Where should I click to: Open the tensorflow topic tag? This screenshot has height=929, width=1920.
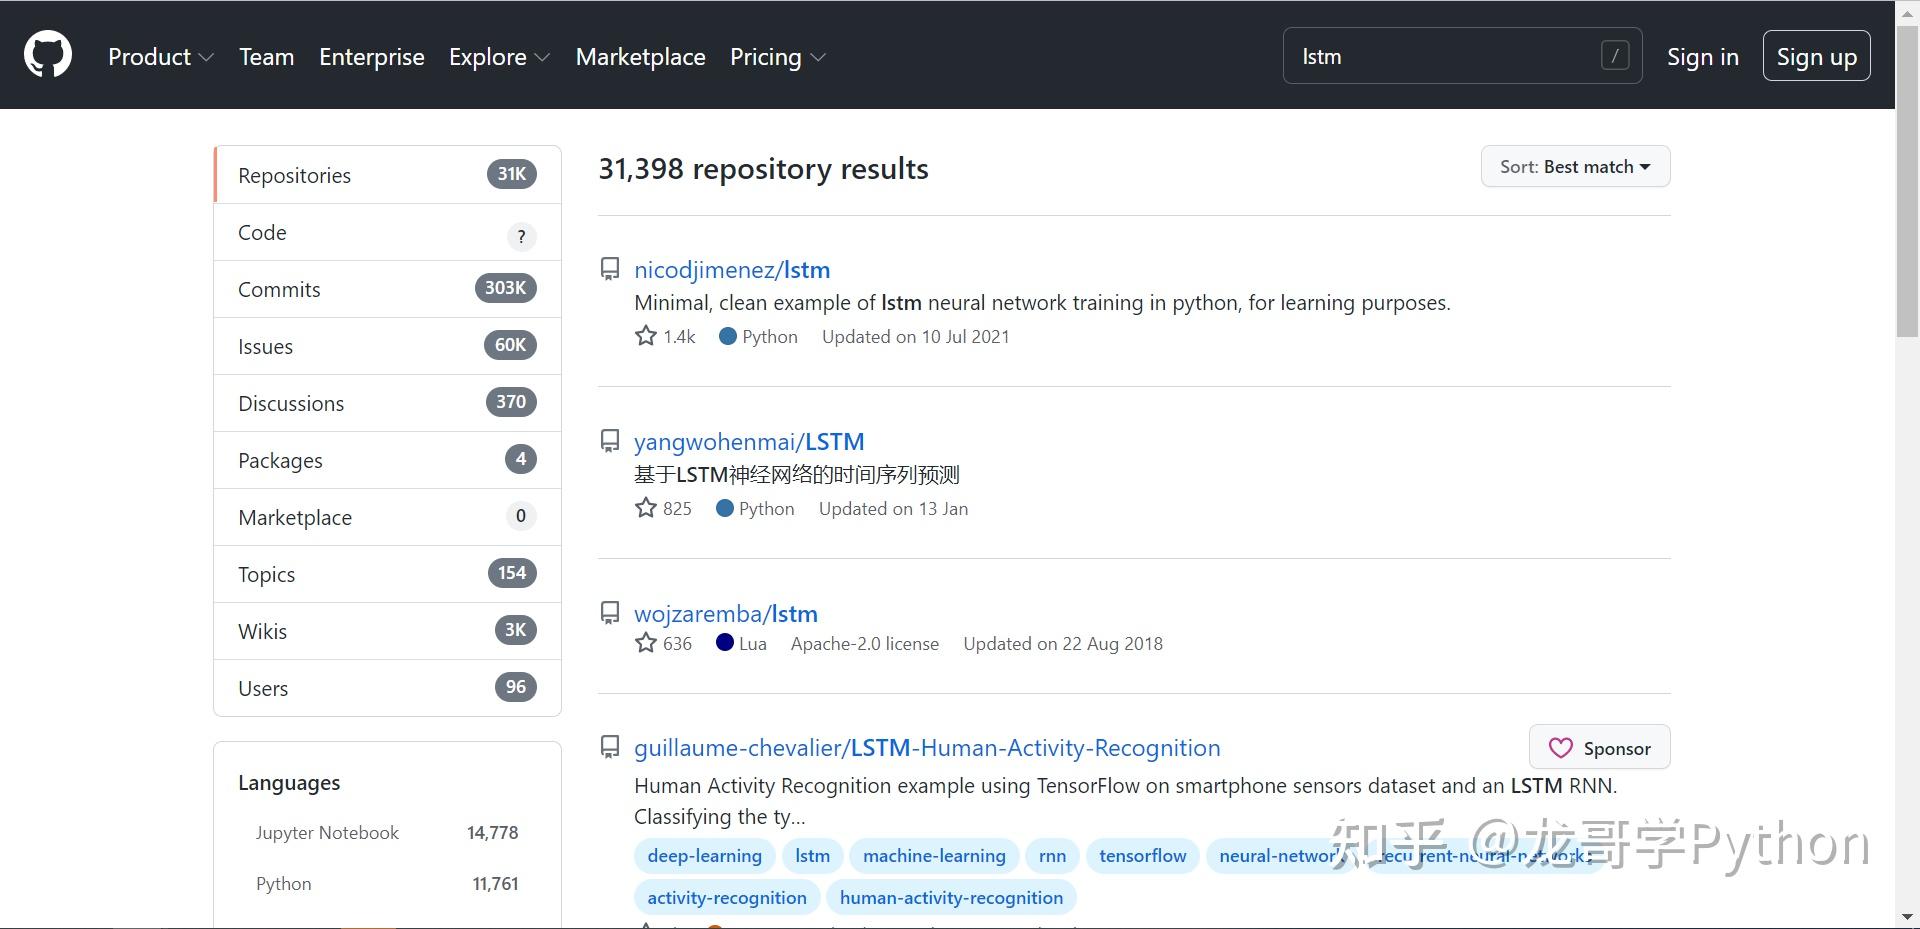1142,855
